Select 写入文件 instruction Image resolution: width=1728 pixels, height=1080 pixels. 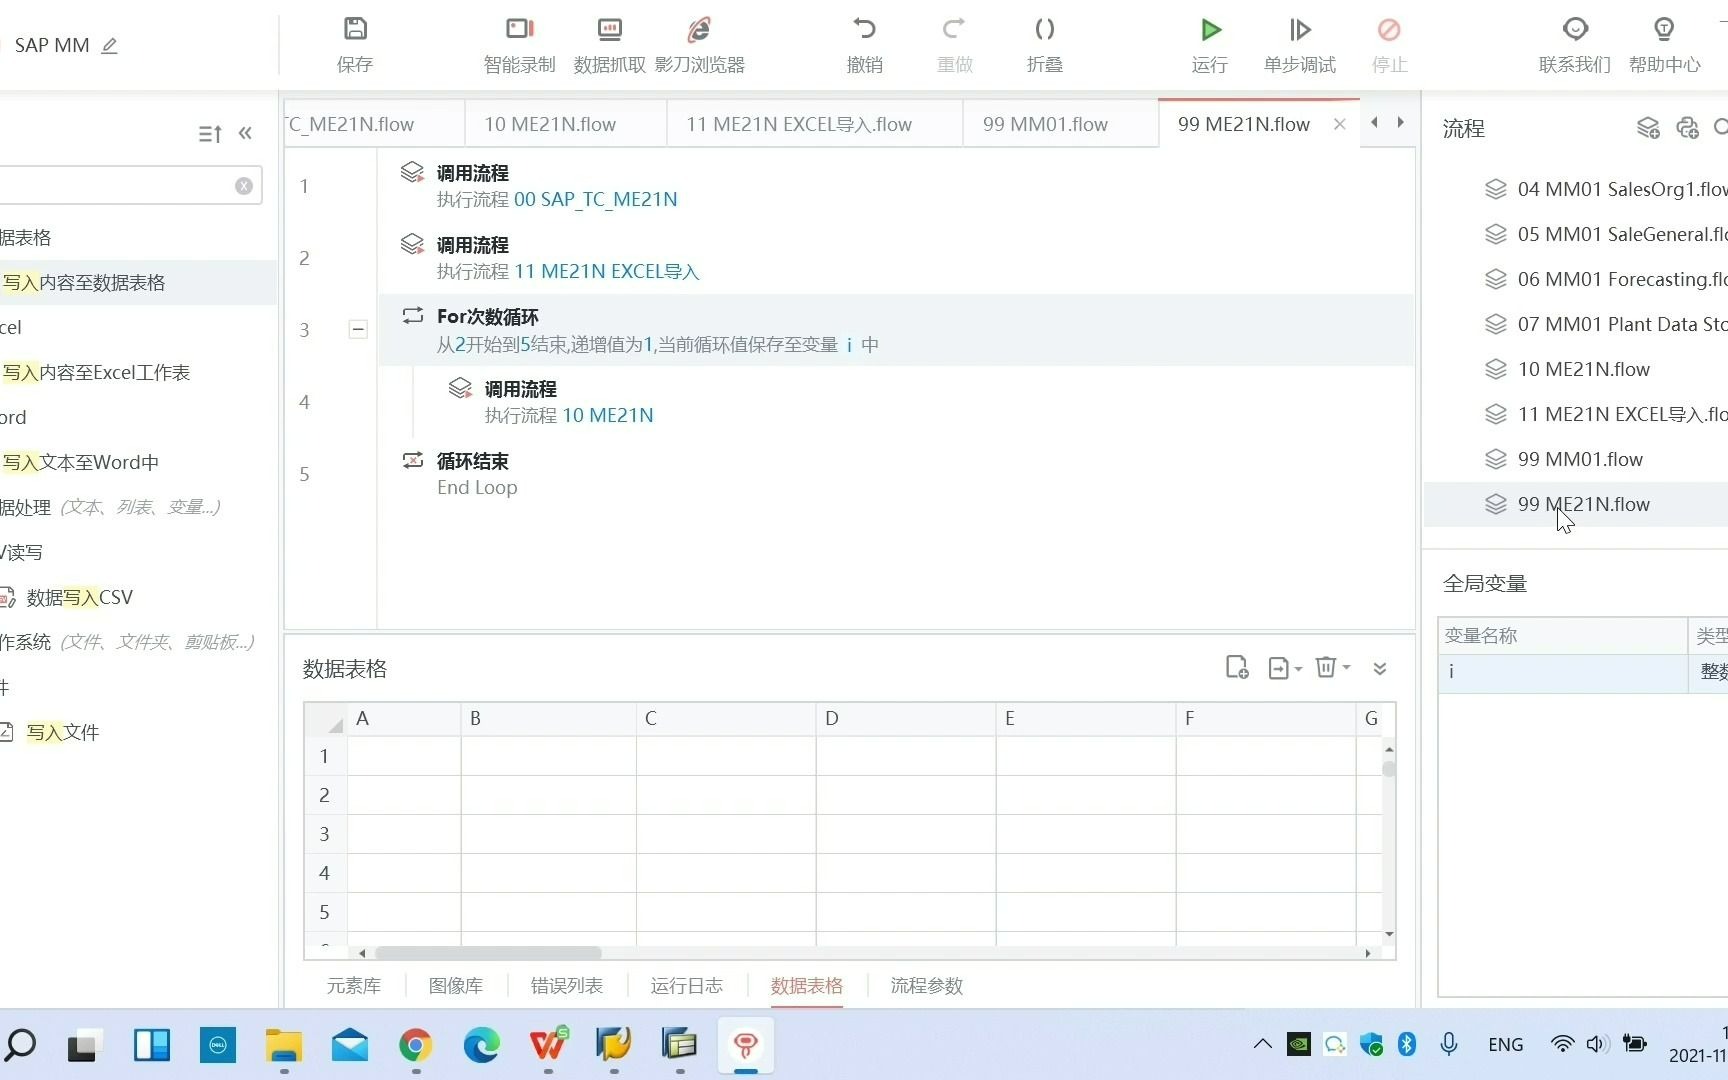coord(60,732)
